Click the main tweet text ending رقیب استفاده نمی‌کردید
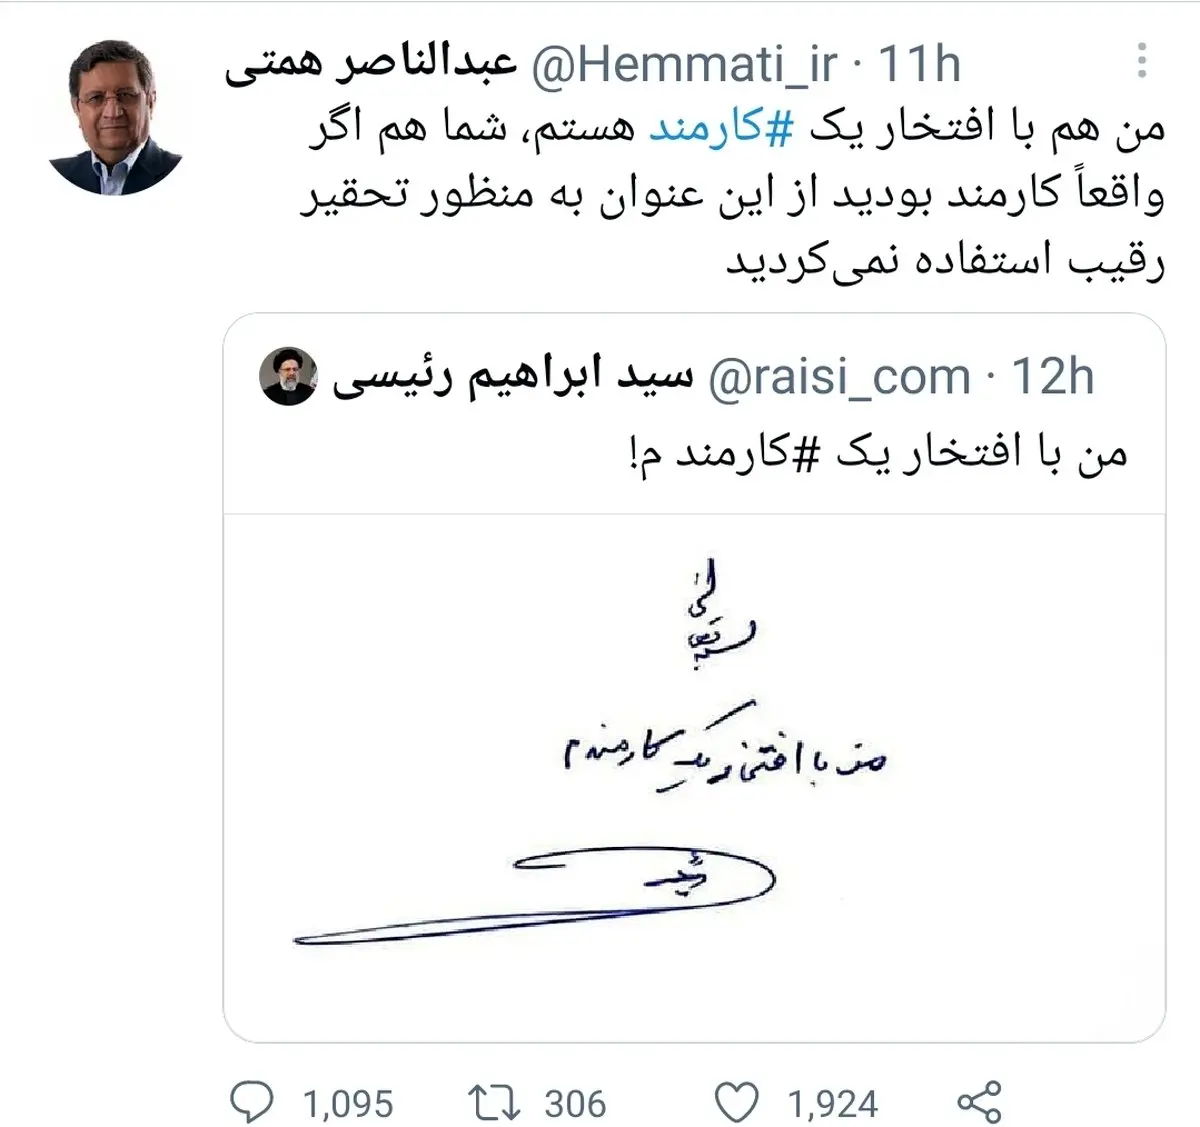 tap(944, 262)
